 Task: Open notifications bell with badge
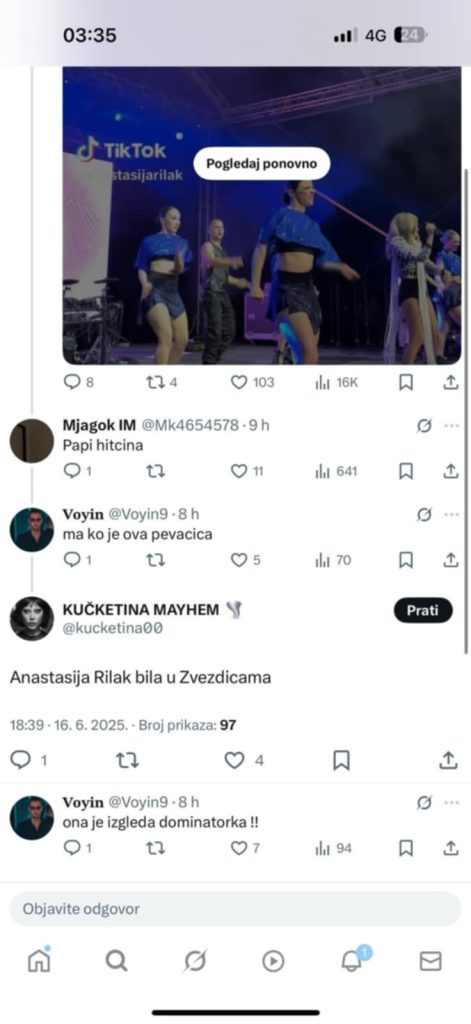click(354, 959)
